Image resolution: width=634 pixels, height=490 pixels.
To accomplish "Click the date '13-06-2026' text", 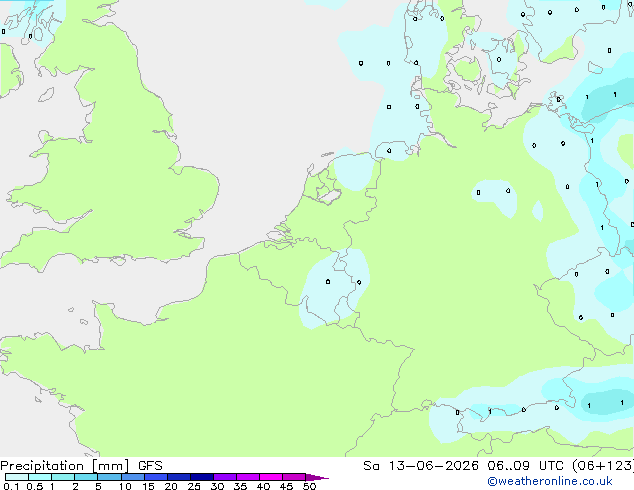I will pyautogui.click(x=433, y=466).
